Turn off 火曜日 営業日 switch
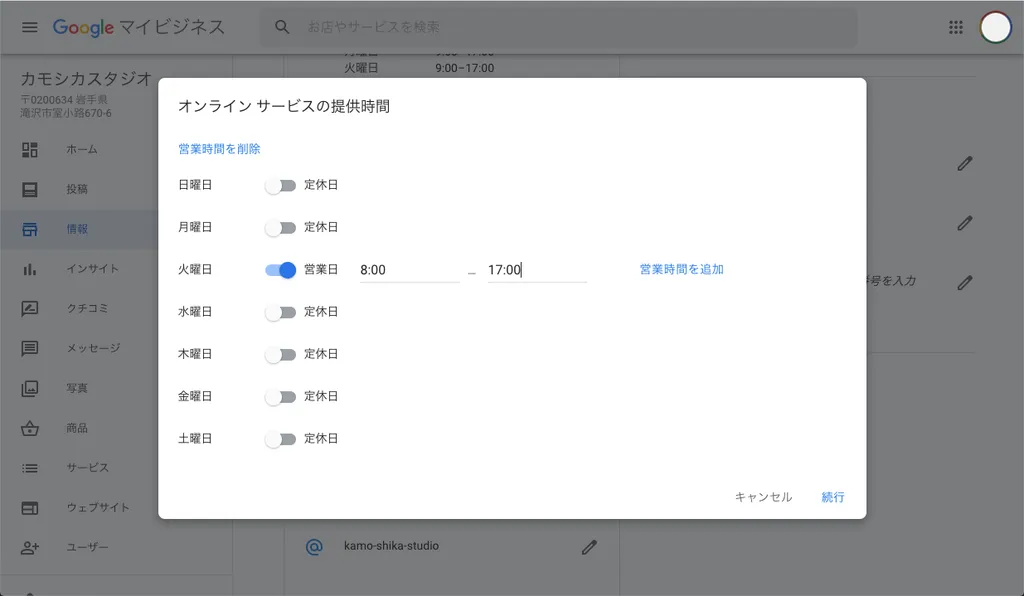This screenshot has height=596, width=1024. pyautogui.click(x=280, y=270)
